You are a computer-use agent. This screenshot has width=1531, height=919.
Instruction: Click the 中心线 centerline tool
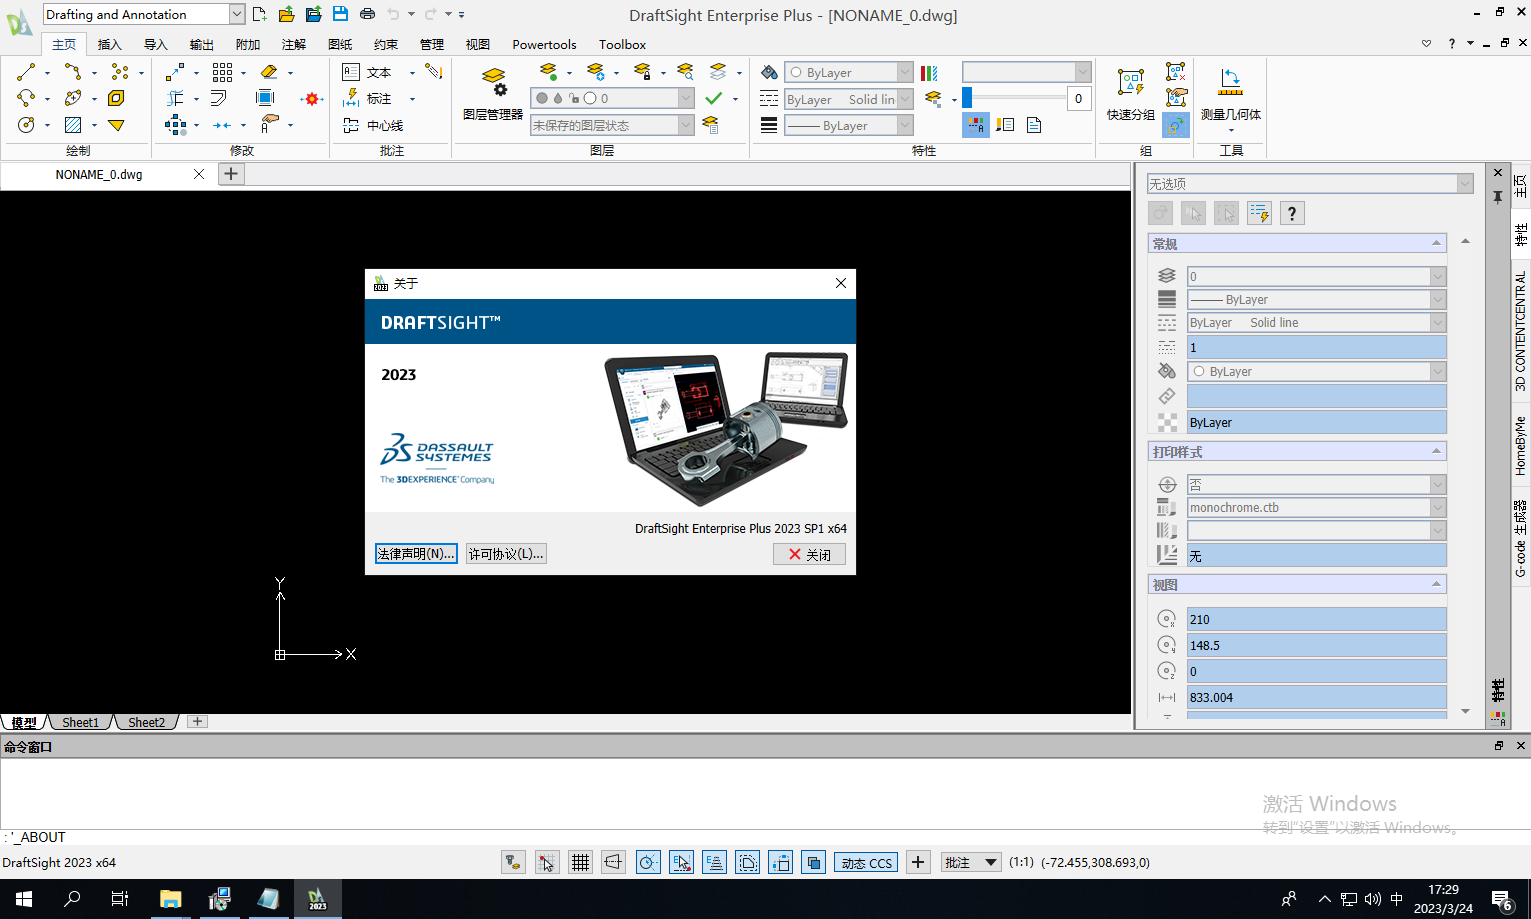[x=373, y=125]
